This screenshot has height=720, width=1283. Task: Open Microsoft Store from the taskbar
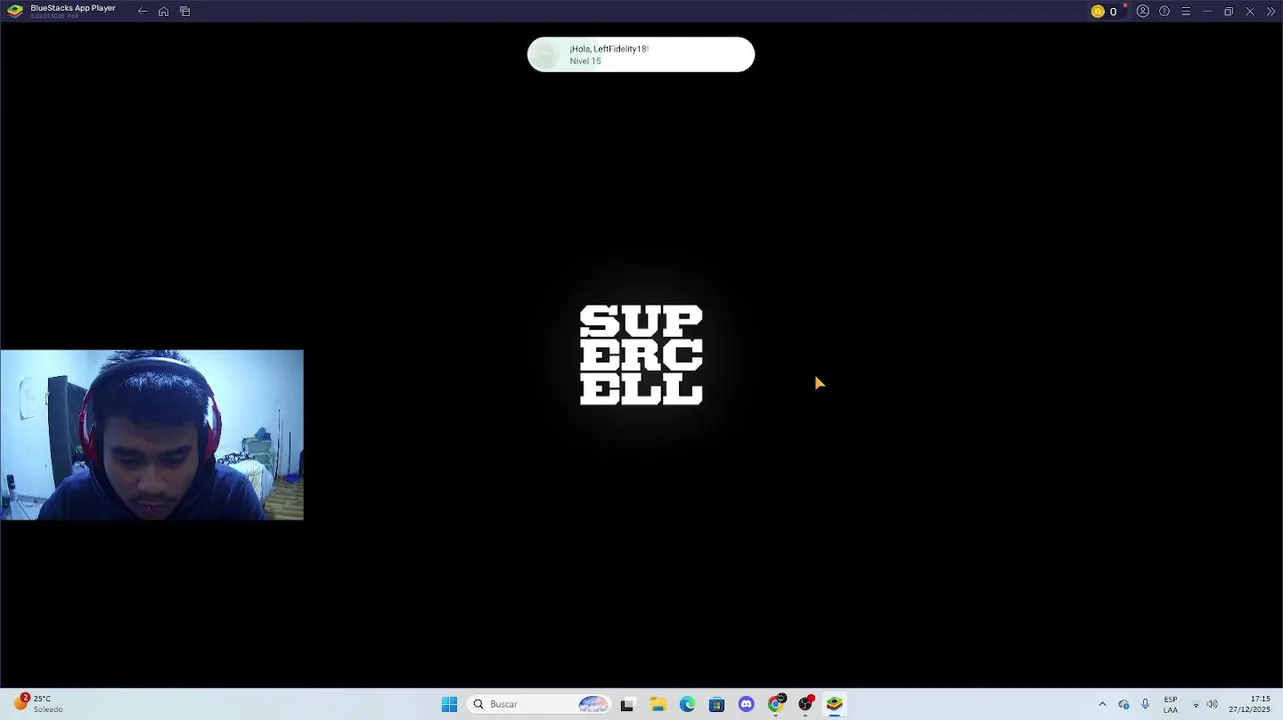tap(716, 704)
